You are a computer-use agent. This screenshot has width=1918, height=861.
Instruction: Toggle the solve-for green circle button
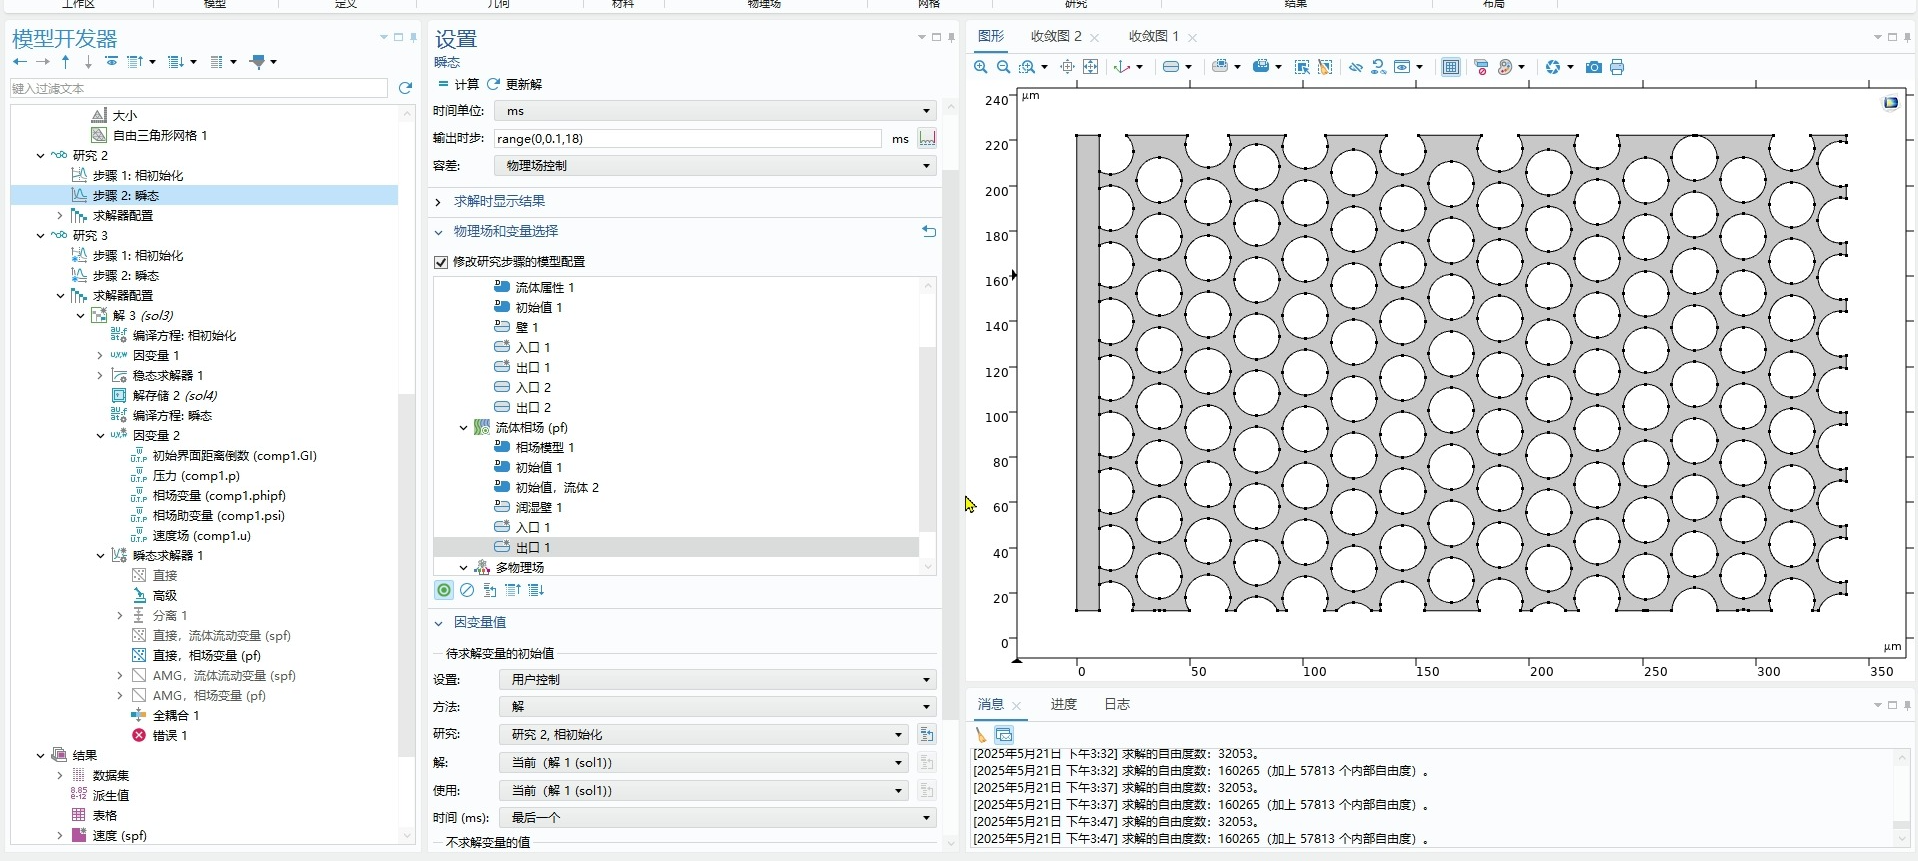tap(444, 590)
